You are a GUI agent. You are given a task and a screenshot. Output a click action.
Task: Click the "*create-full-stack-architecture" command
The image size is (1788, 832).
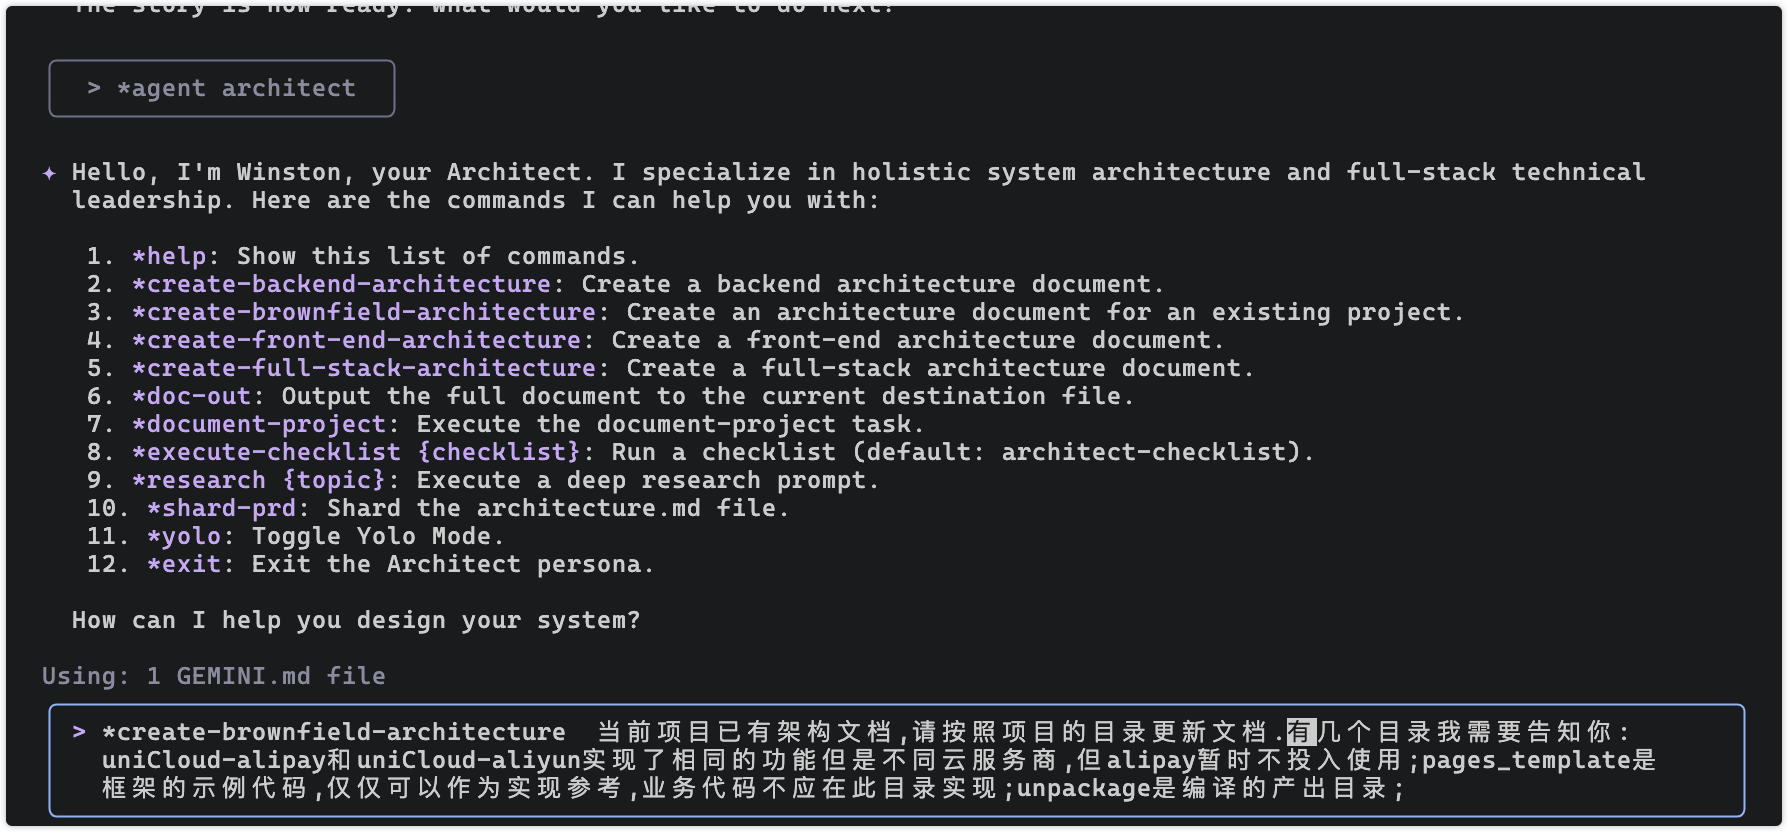[363, 369]
